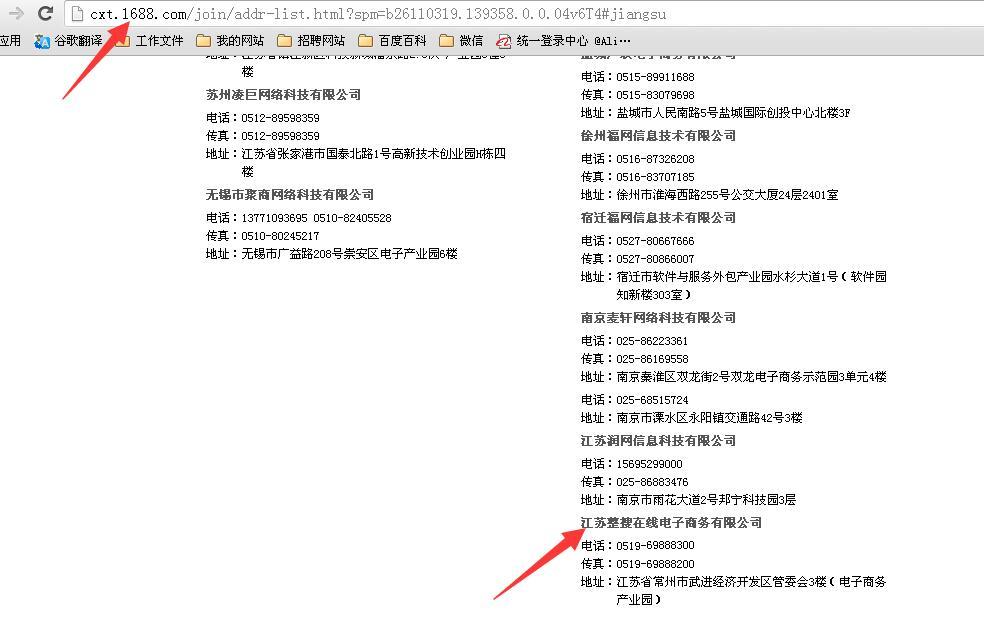
Task: Open the 谷歌翻译 bookmark
Action: (69, 41)
